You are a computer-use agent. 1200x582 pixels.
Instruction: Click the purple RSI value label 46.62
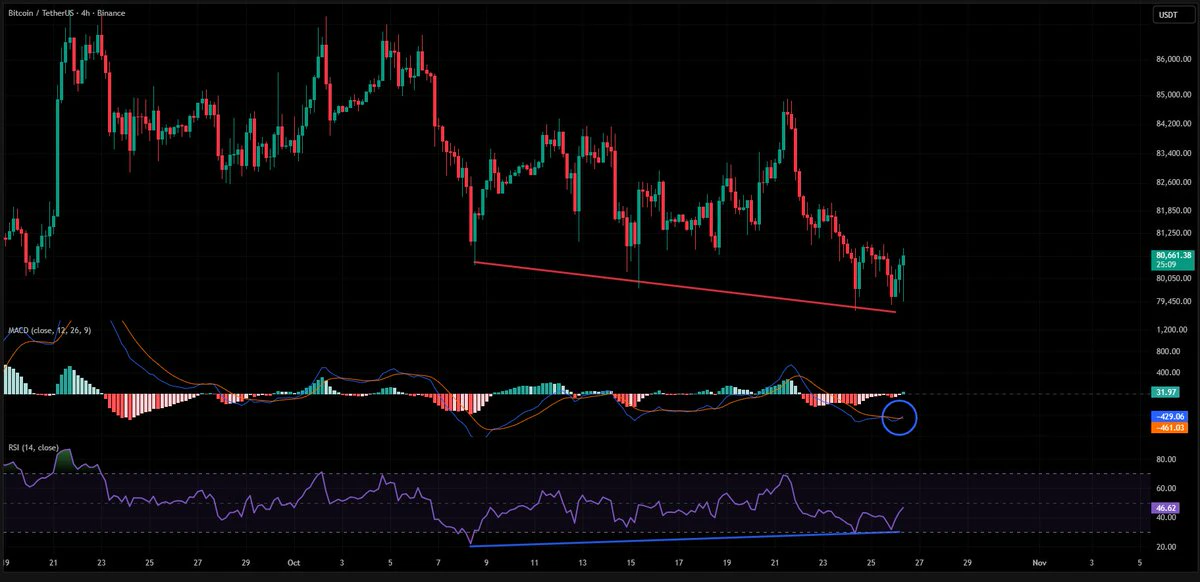1166,508
